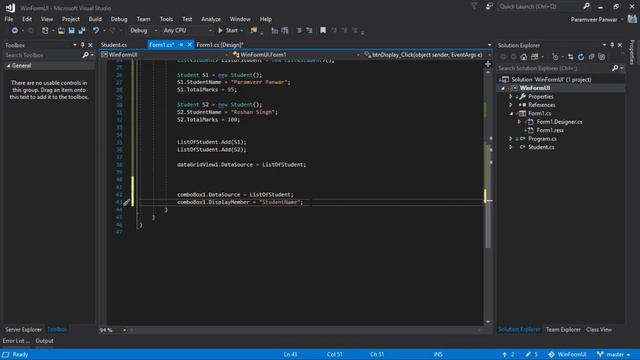Click the New Project toolbar icon

[x=45, y=31]
